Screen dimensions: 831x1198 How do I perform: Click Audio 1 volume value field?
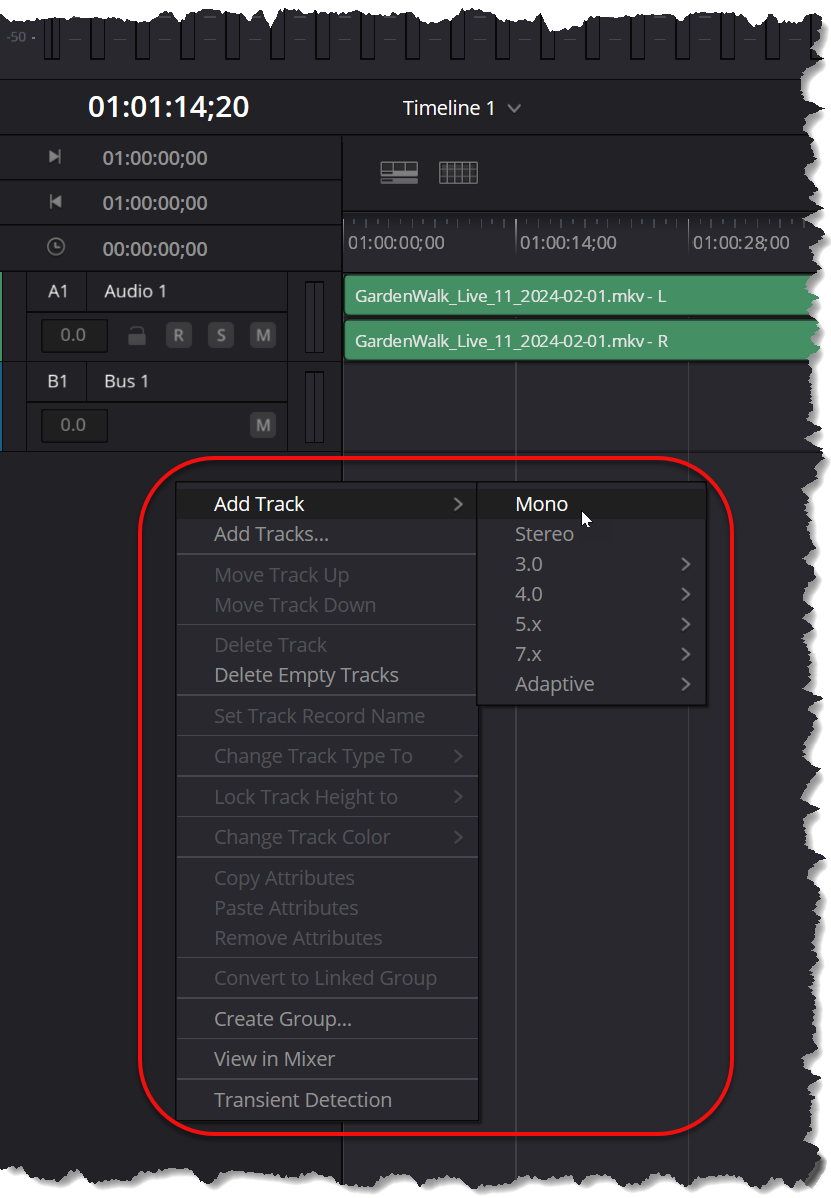point(73,336)
